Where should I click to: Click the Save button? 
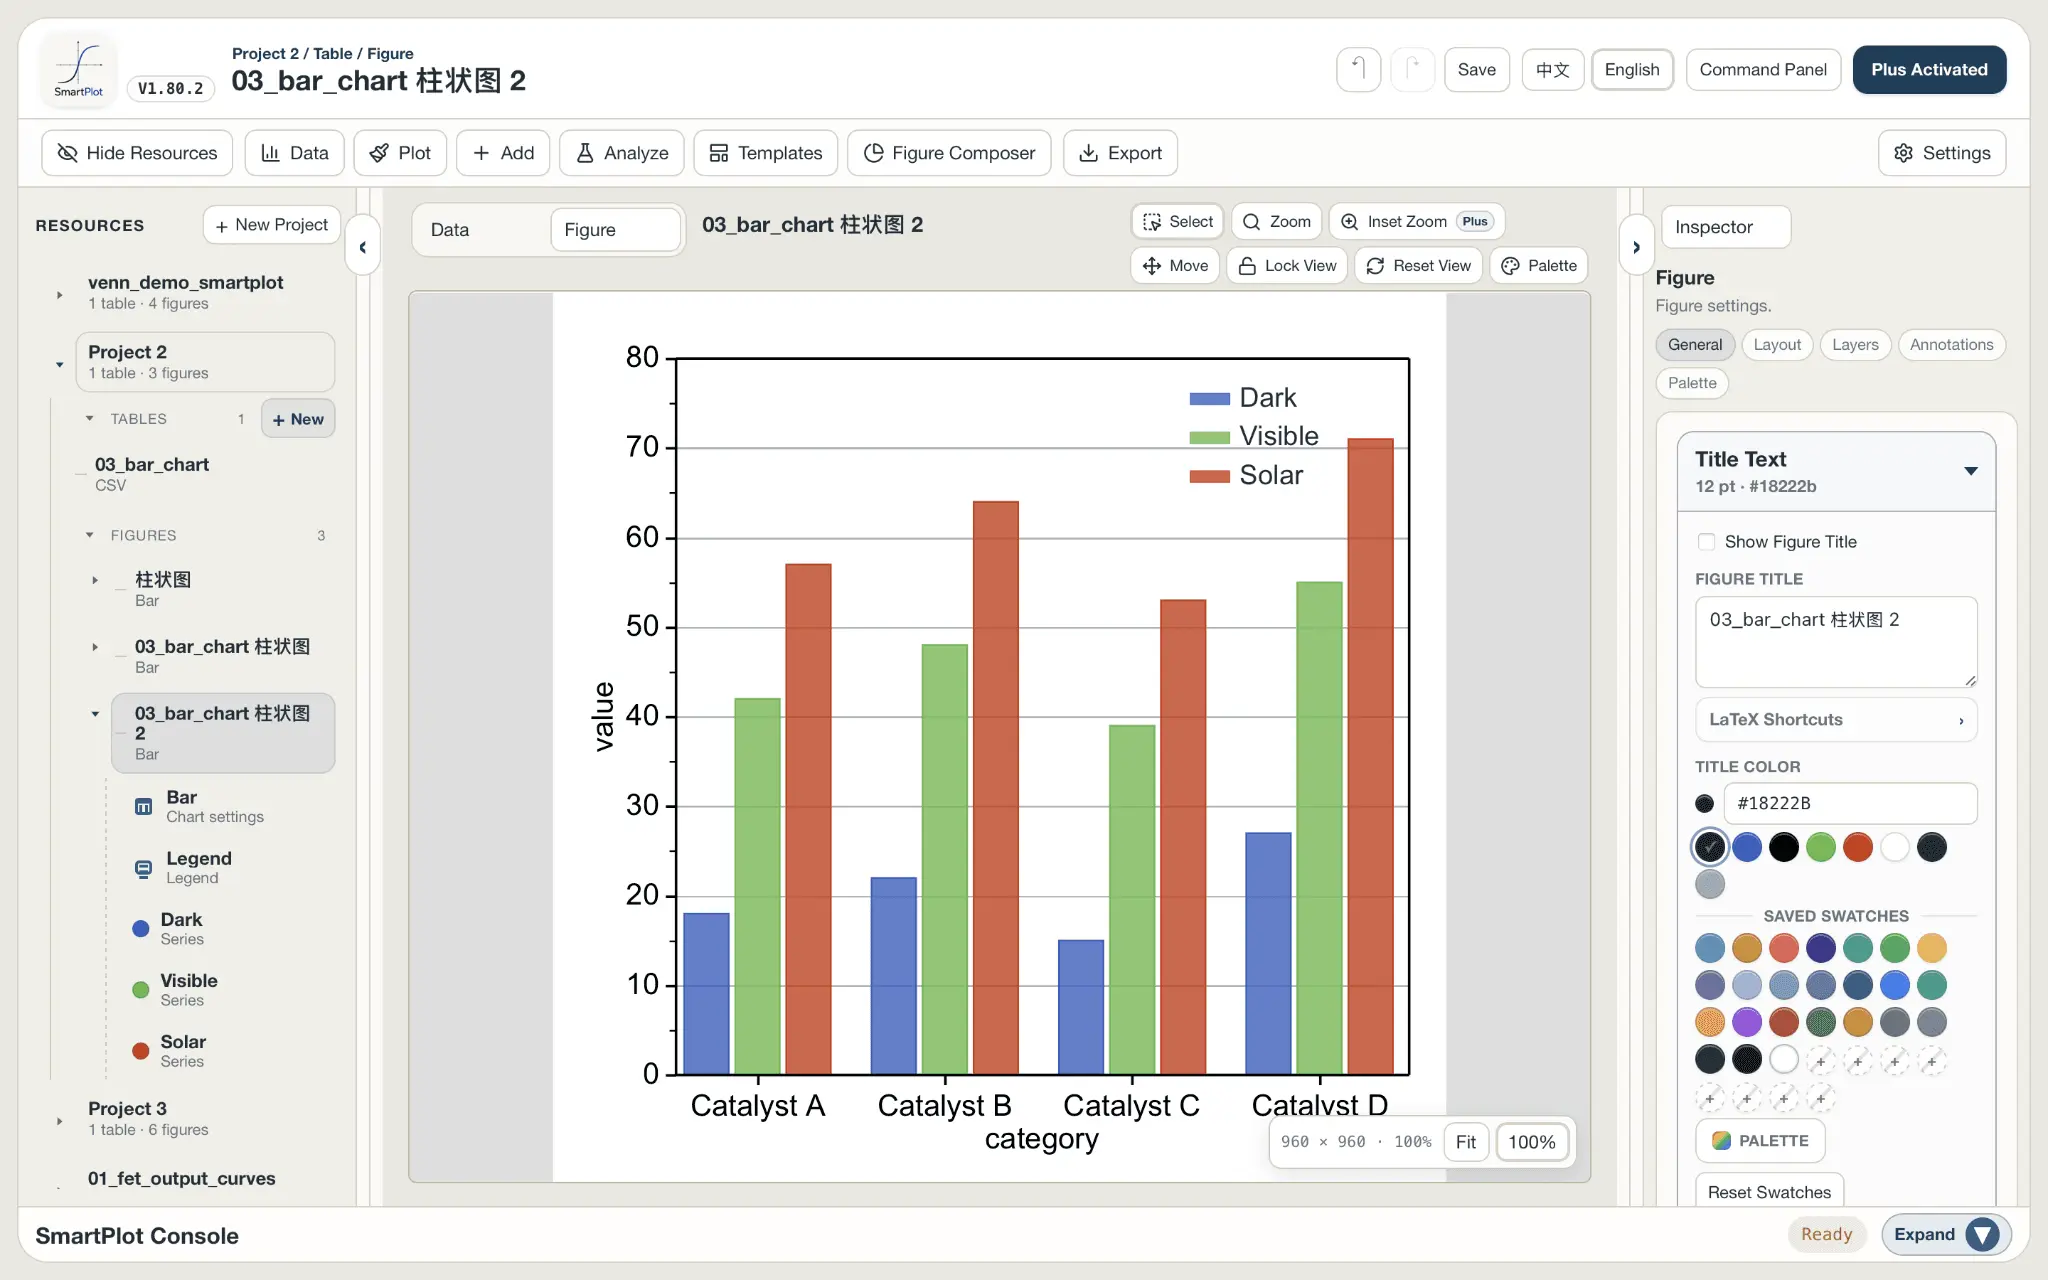click(1476, 69)
